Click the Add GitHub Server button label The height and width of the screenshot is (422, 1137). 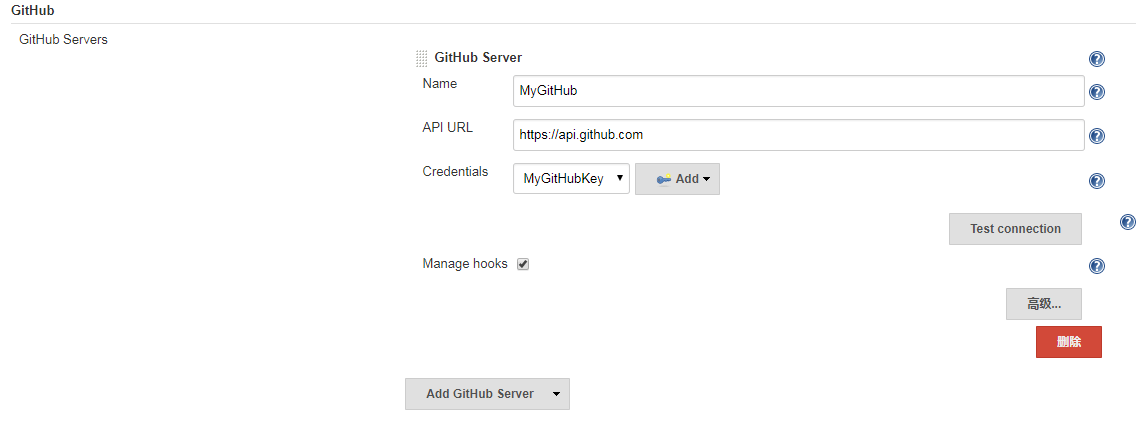point(480,394)
